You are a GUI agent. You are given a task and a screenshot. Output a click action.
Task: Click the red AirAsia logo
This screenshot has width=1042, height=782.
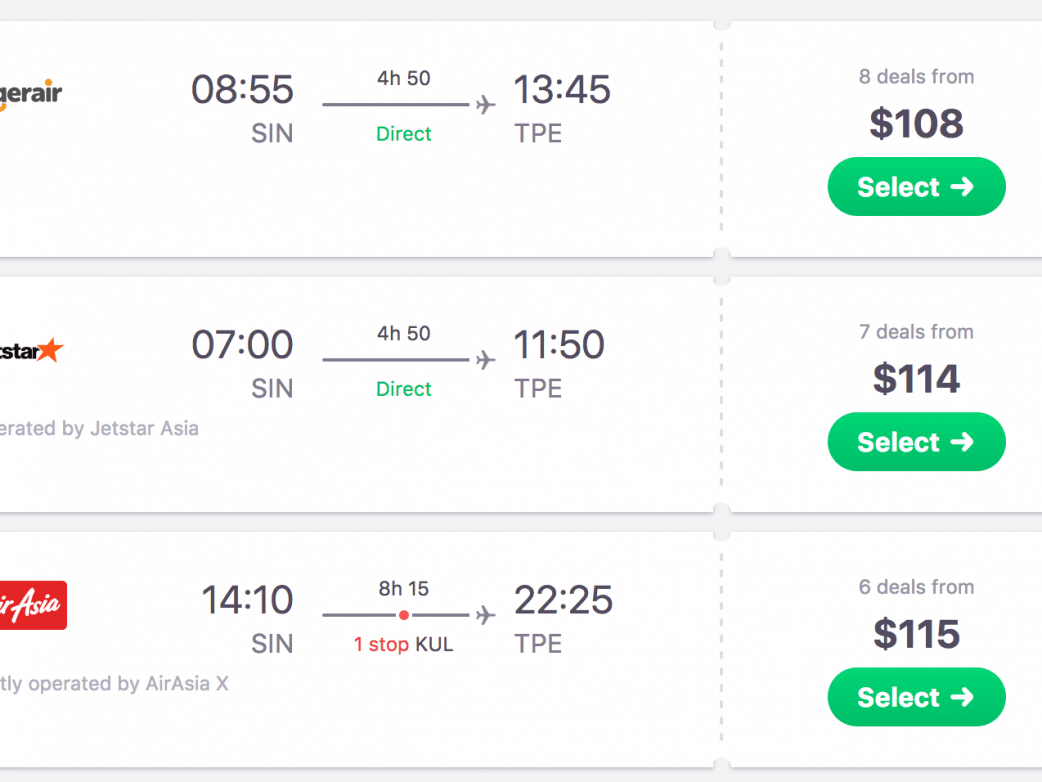[33, 605]
